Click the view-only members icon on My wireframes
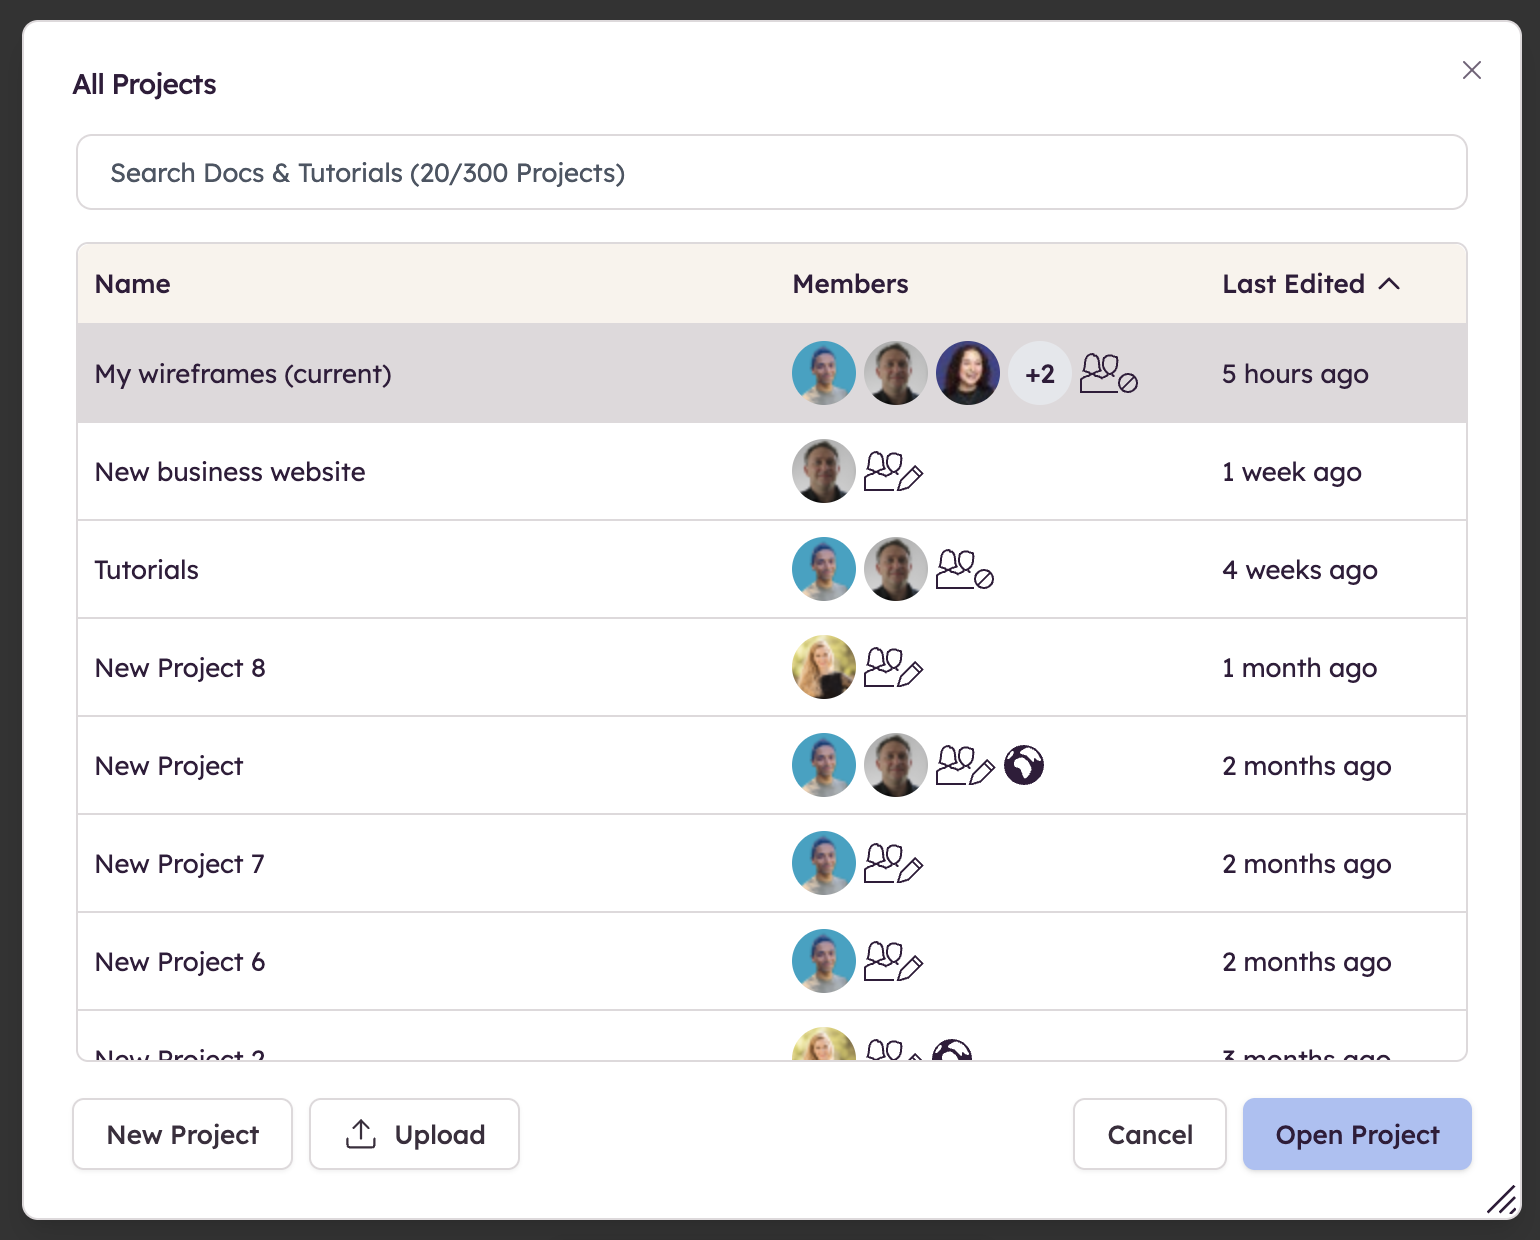The height and width of the screenshot is (1240, 1540). (x=1108, y=374)
